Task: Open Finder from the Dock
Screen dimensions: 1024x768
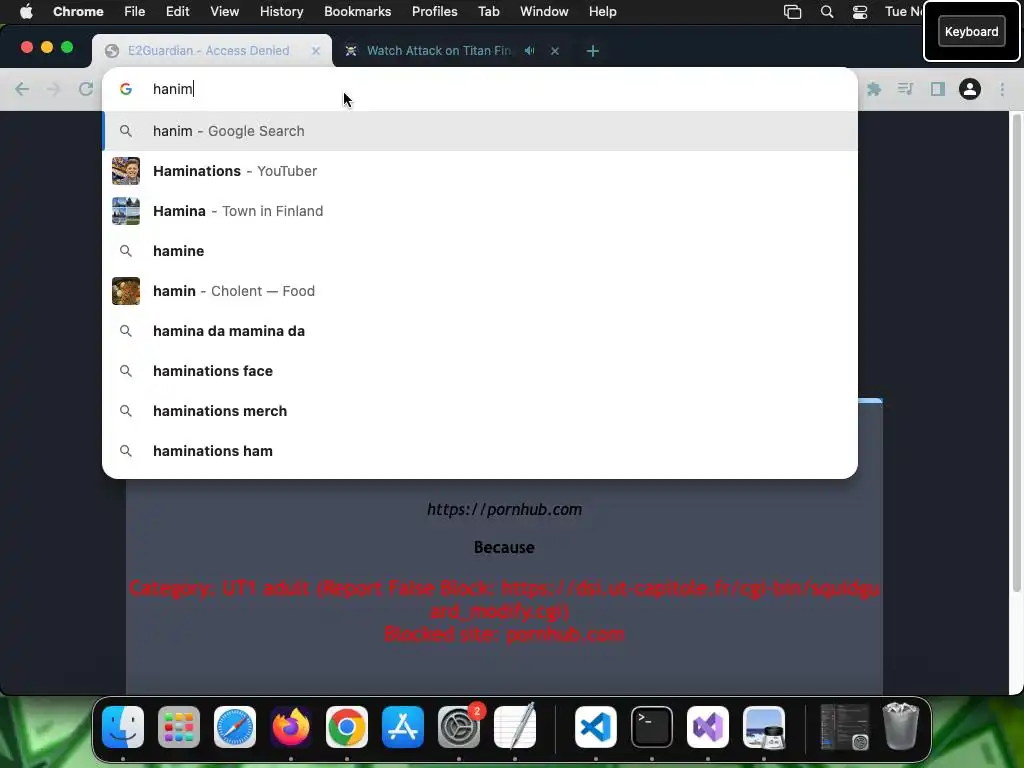Action: (123, 727)
